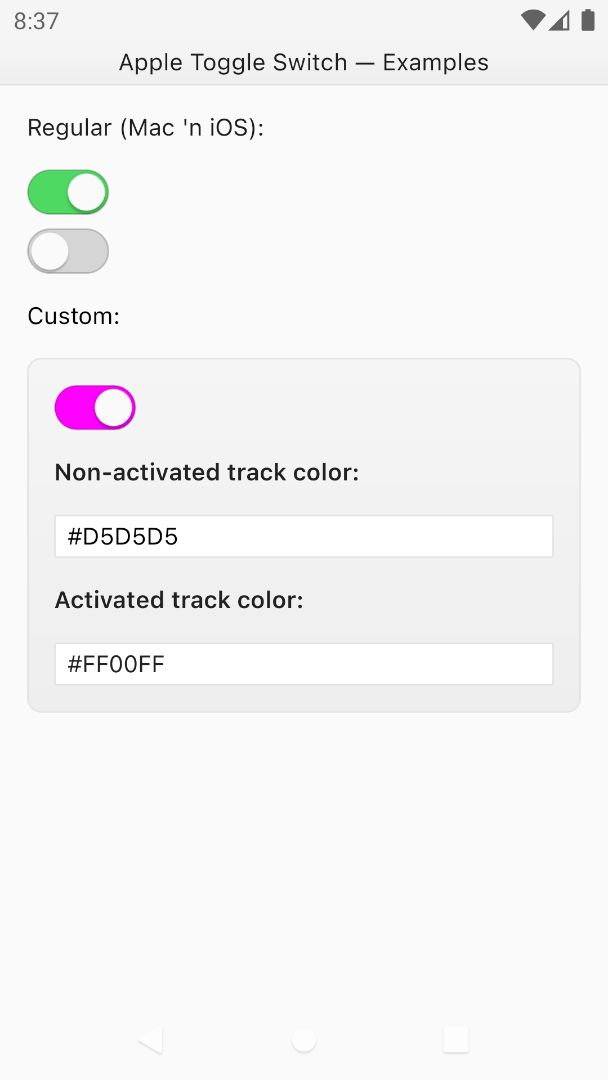This screenshot has width=608, height=1080.
Task: Select the #D5D5D5 input field
Action: (303, 536)
